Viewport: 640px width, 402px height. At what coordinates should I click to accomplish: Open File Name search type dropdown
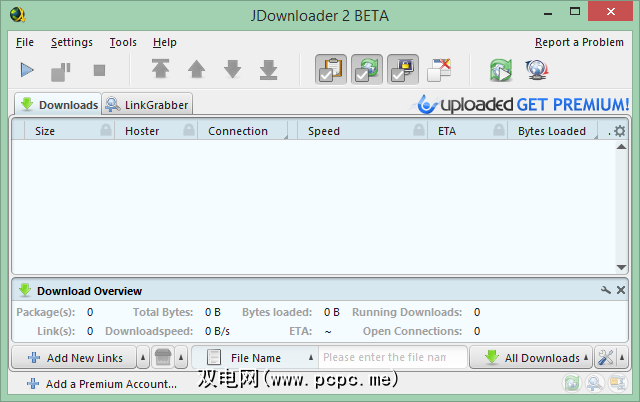click(x=255, y=358)
